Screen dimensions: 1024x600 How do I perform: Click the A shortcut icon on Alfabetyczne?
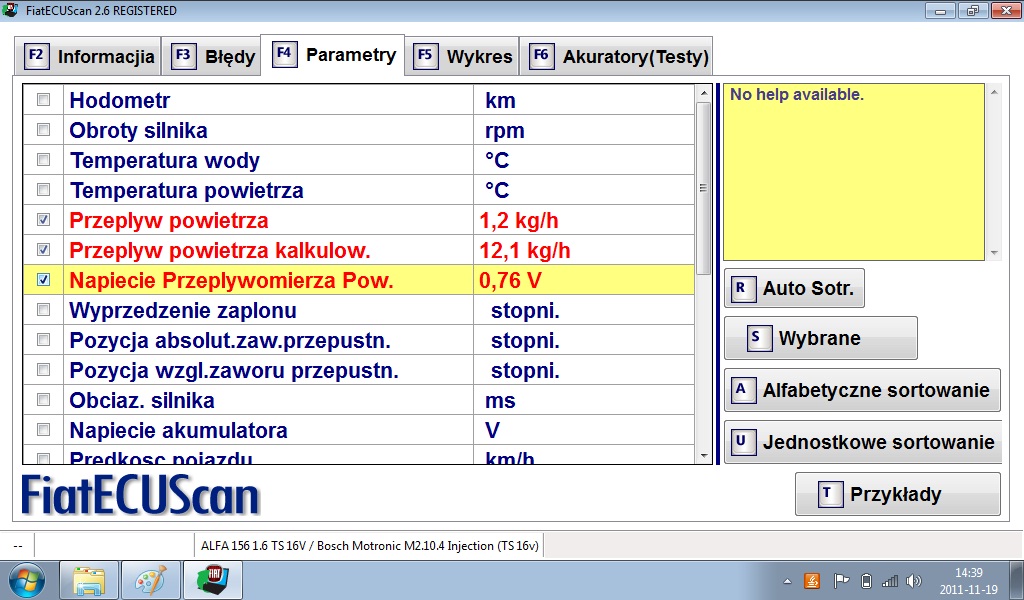pos(743,390)
